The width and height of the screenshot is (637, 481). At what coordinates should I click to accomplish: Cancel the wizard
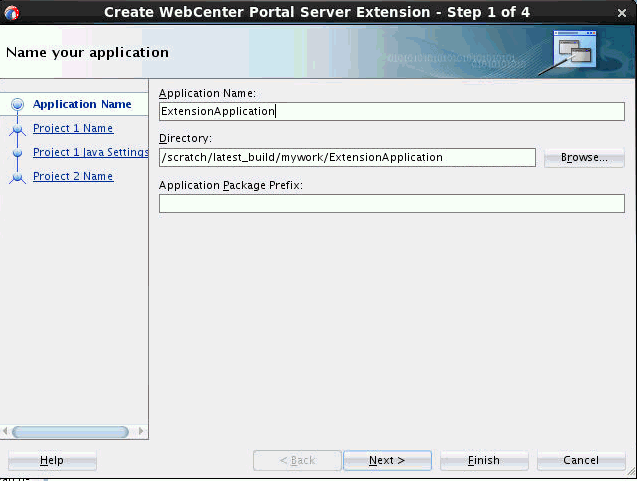(581, 460)
